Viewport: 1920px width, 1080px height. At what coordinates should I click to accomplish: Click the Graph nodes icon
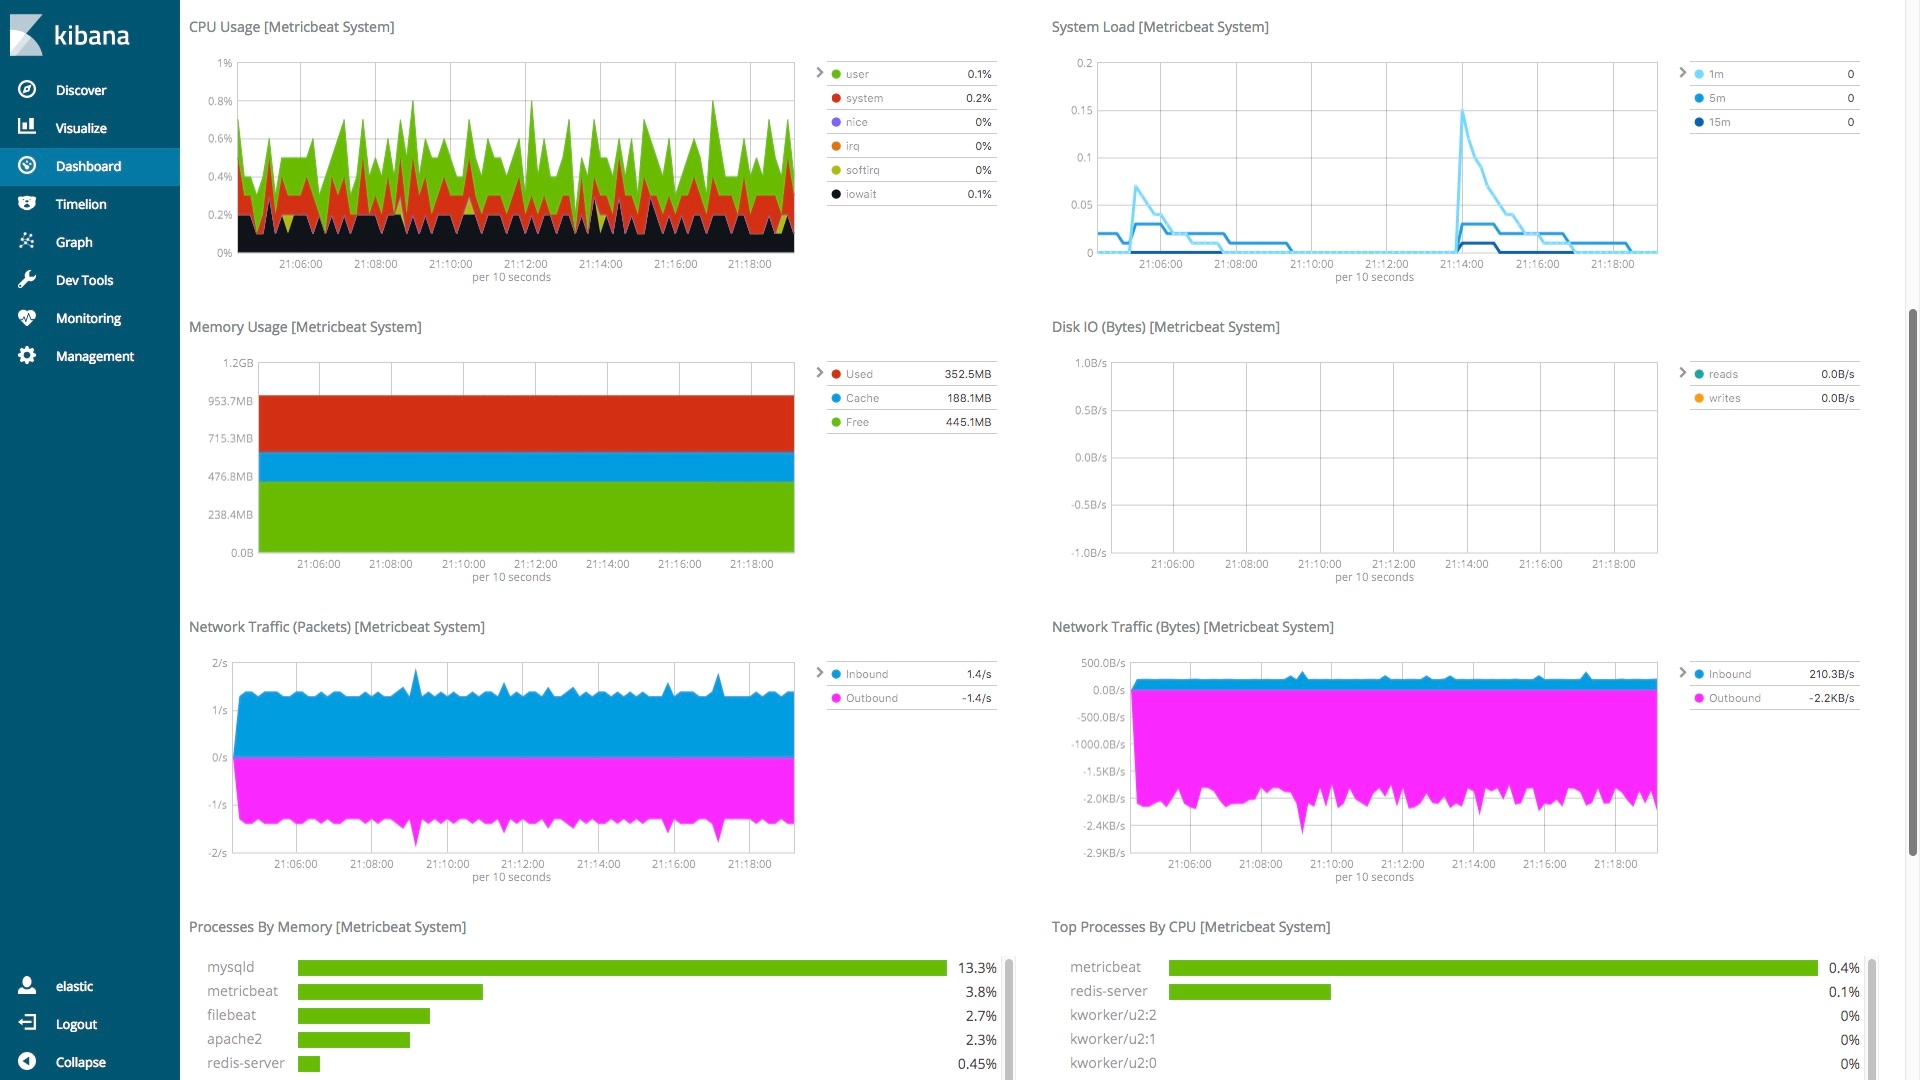pos(27,241)
